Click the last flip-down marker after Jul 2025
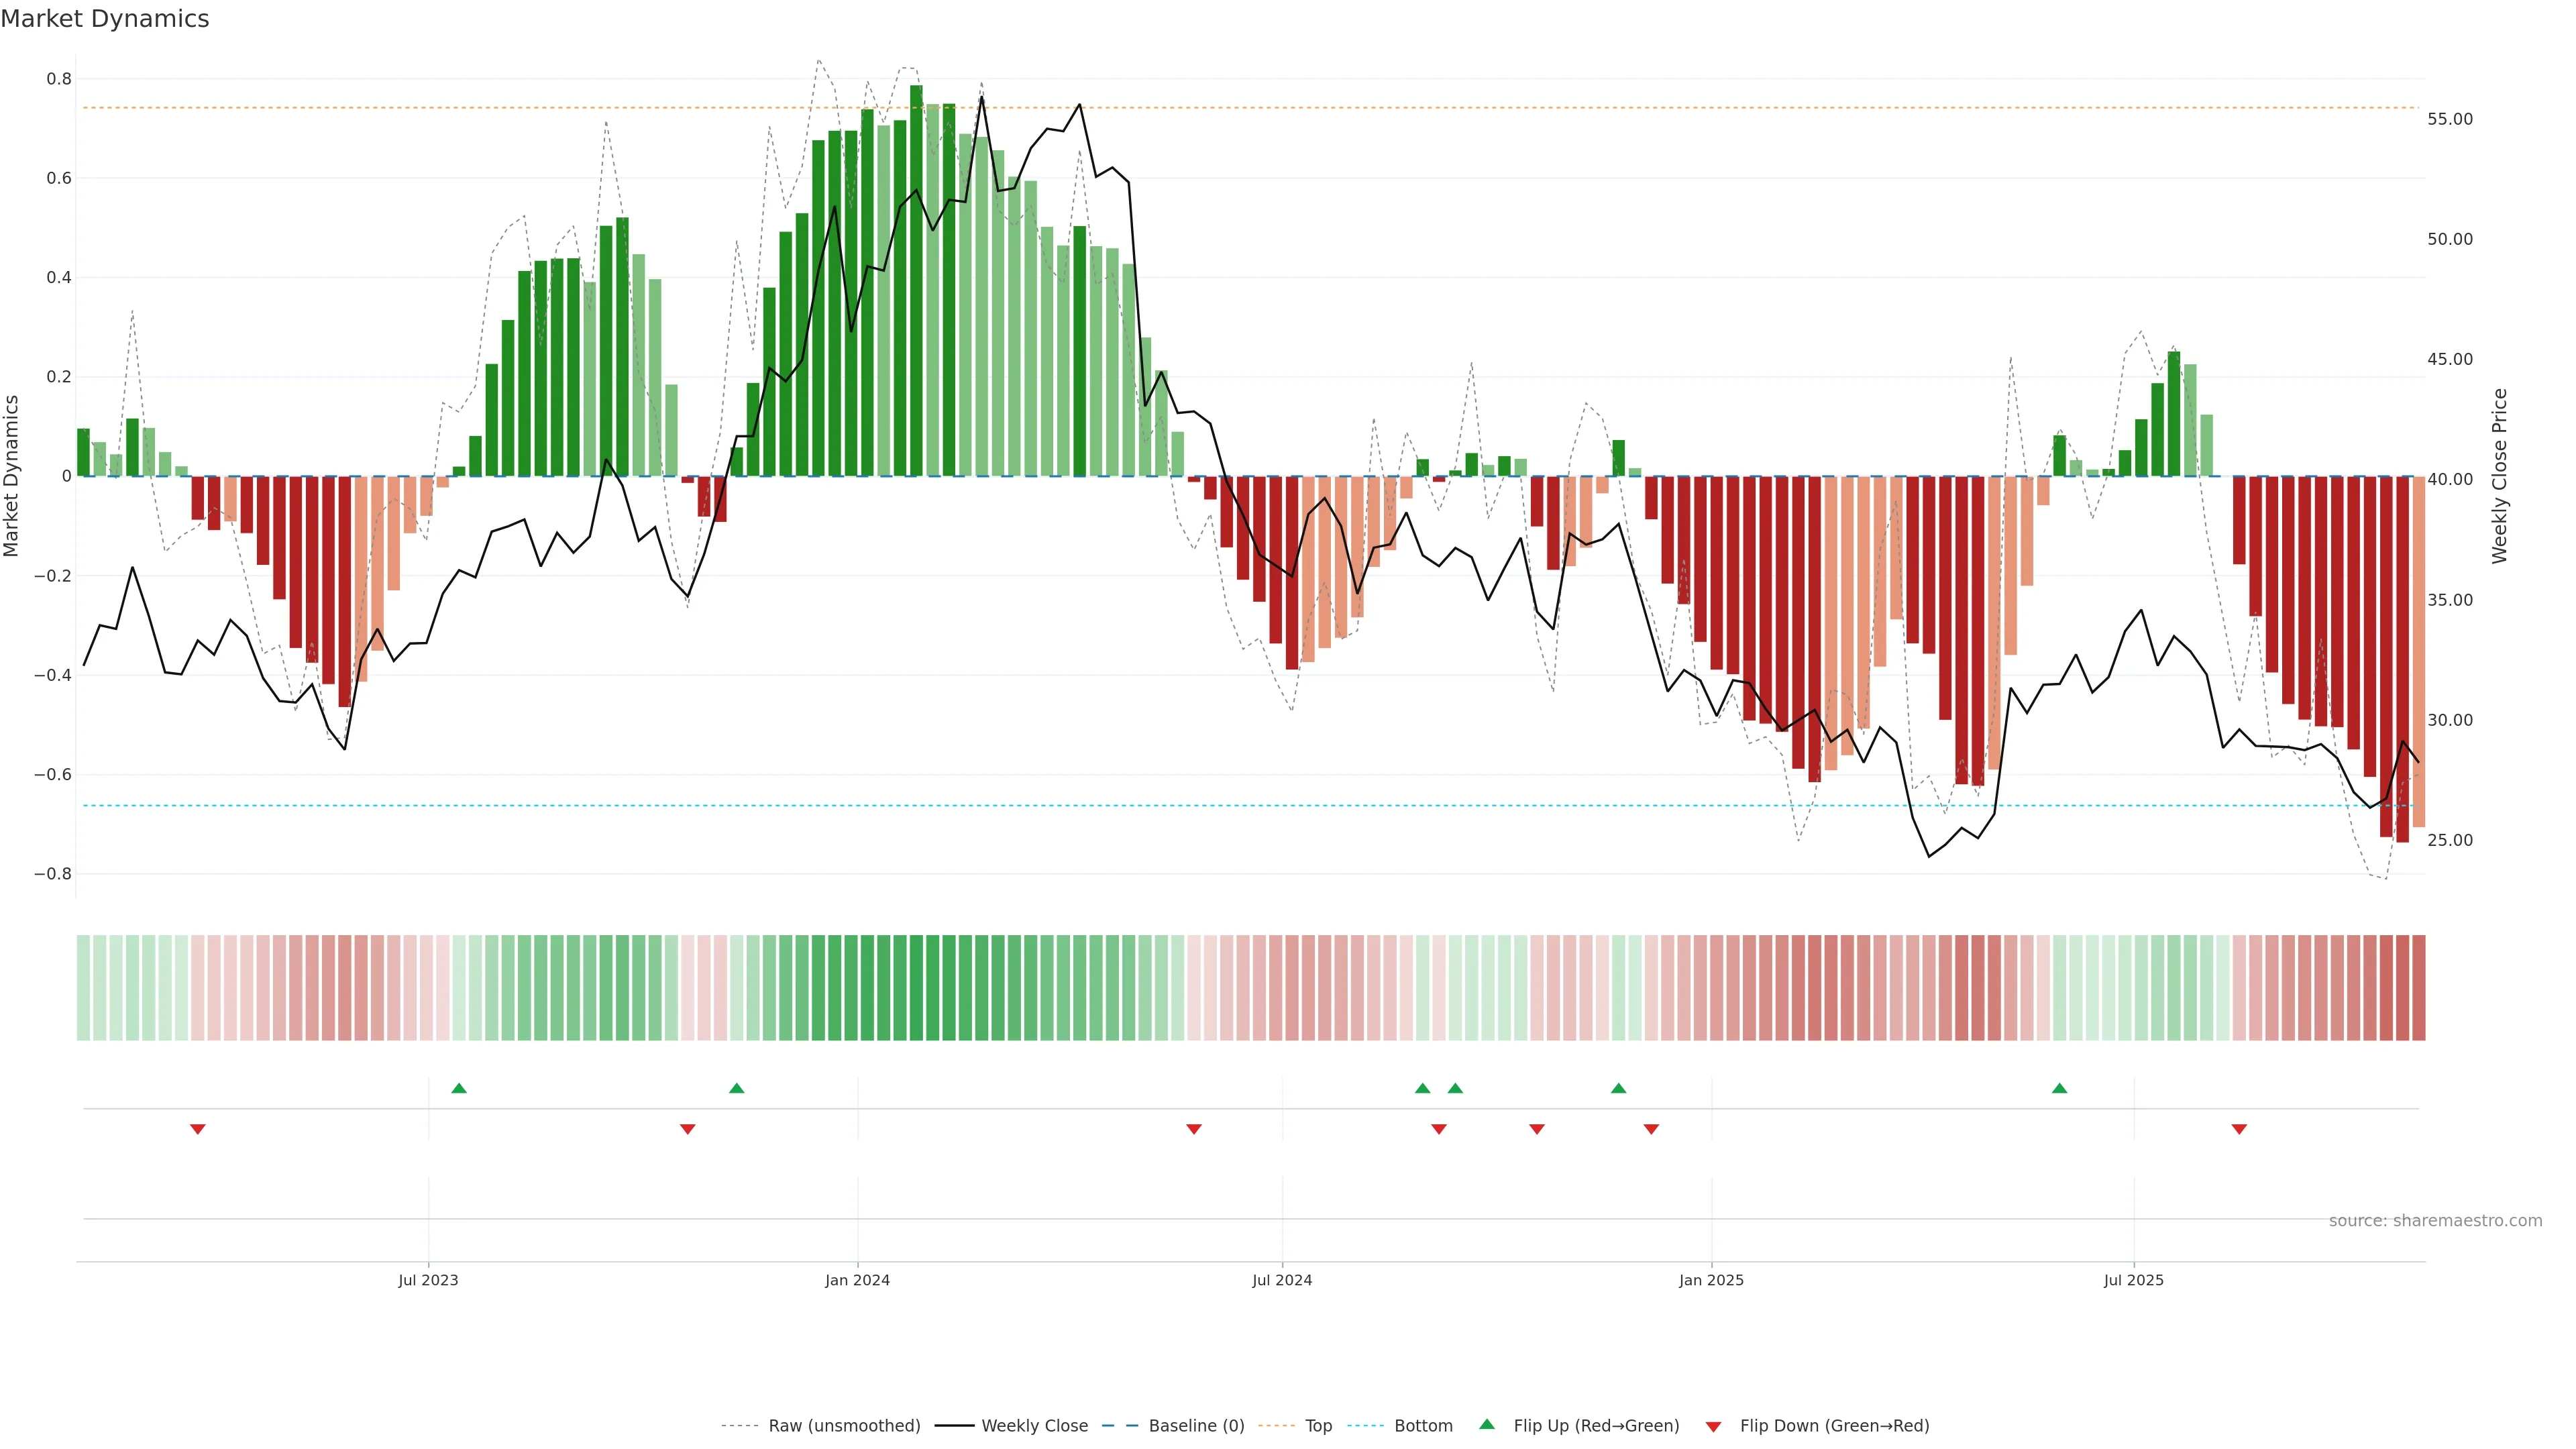 2239,1129
